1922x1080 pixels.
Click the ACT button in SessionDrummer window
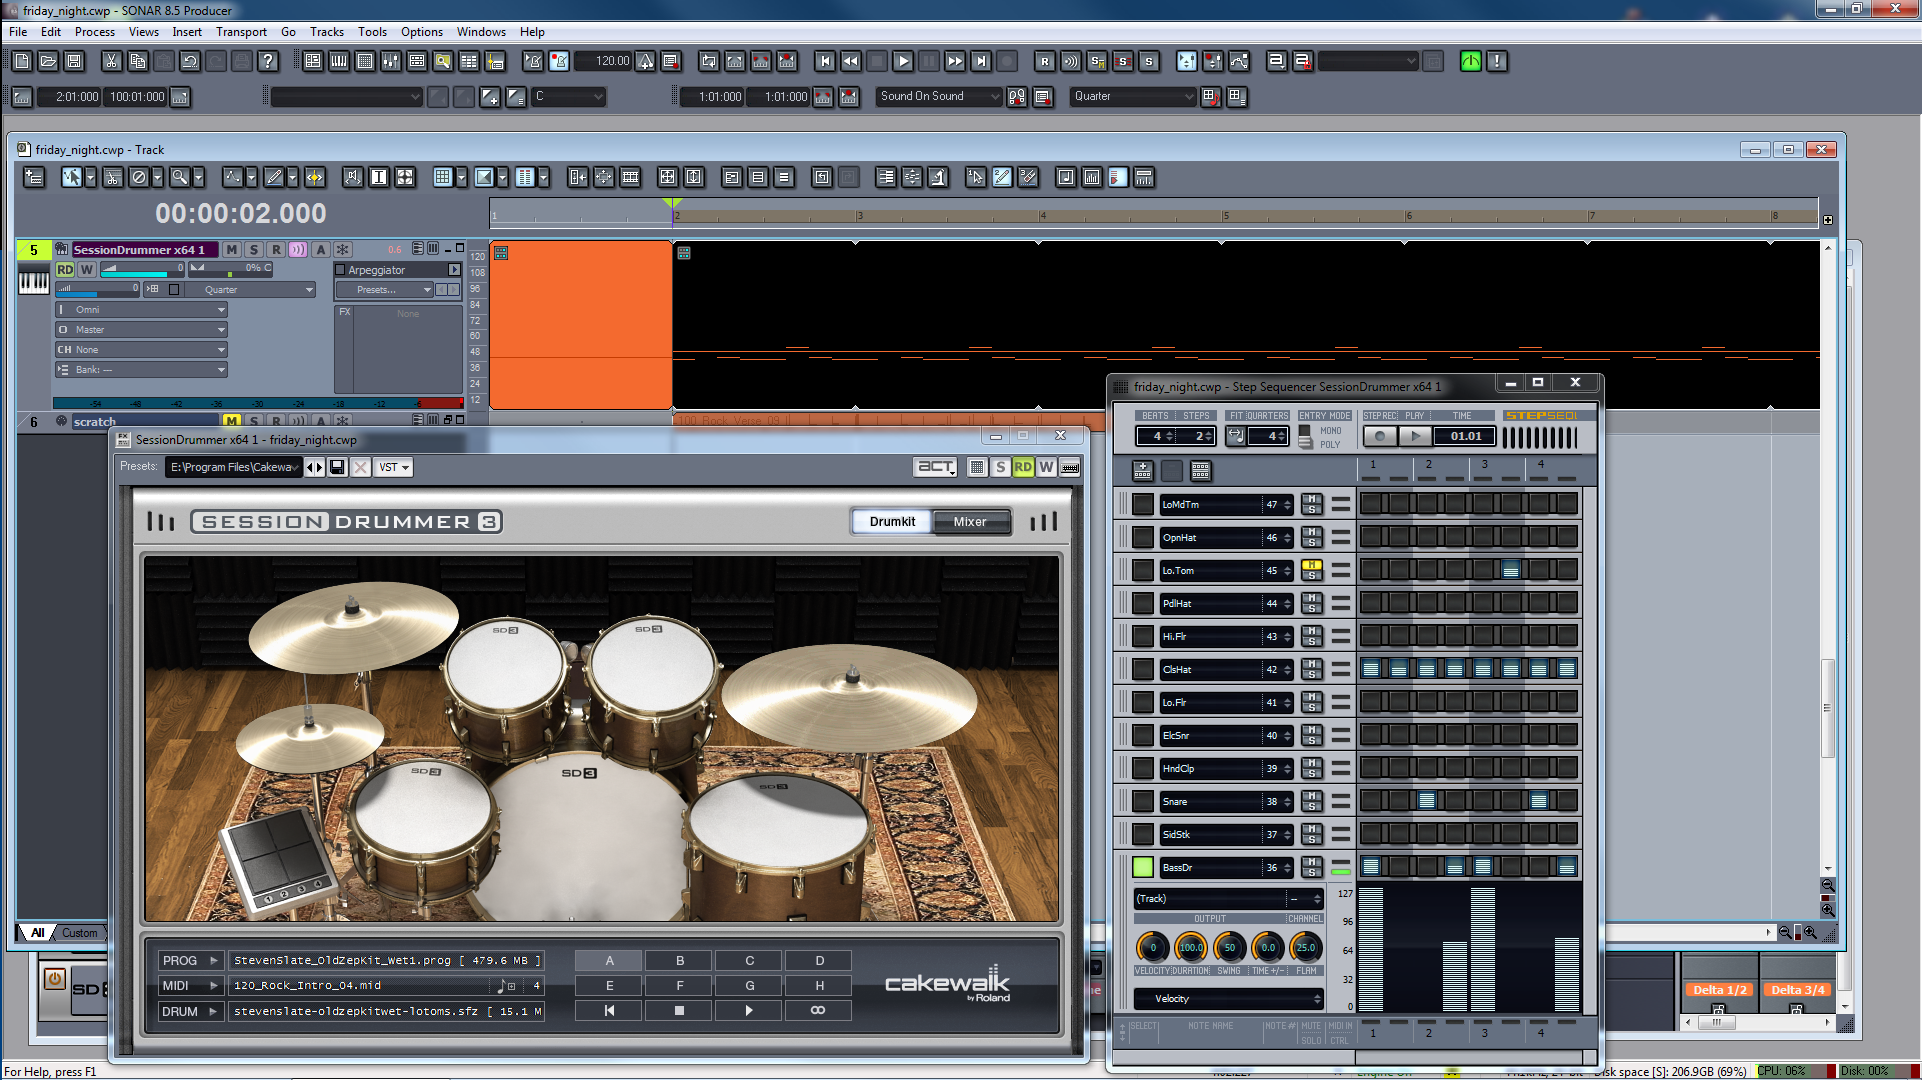click(x=936, y=467)
